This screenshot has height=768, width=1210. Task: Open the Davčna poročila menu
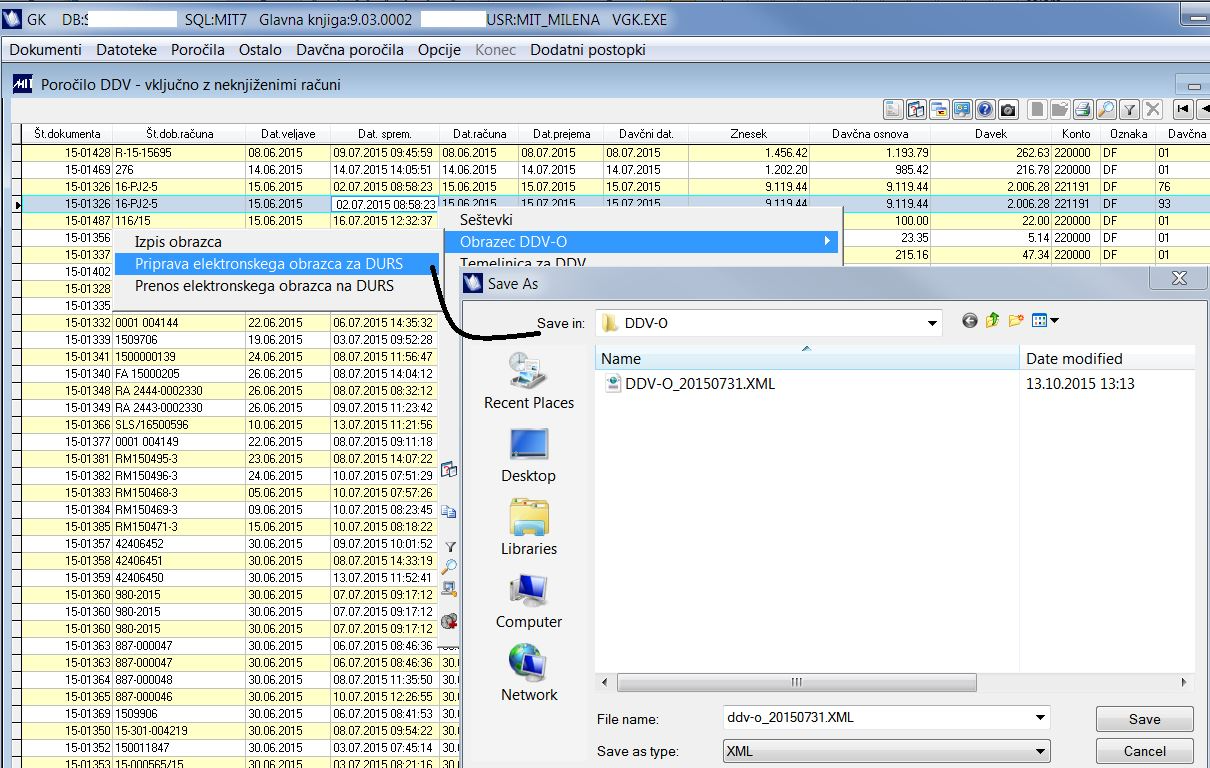350,50
